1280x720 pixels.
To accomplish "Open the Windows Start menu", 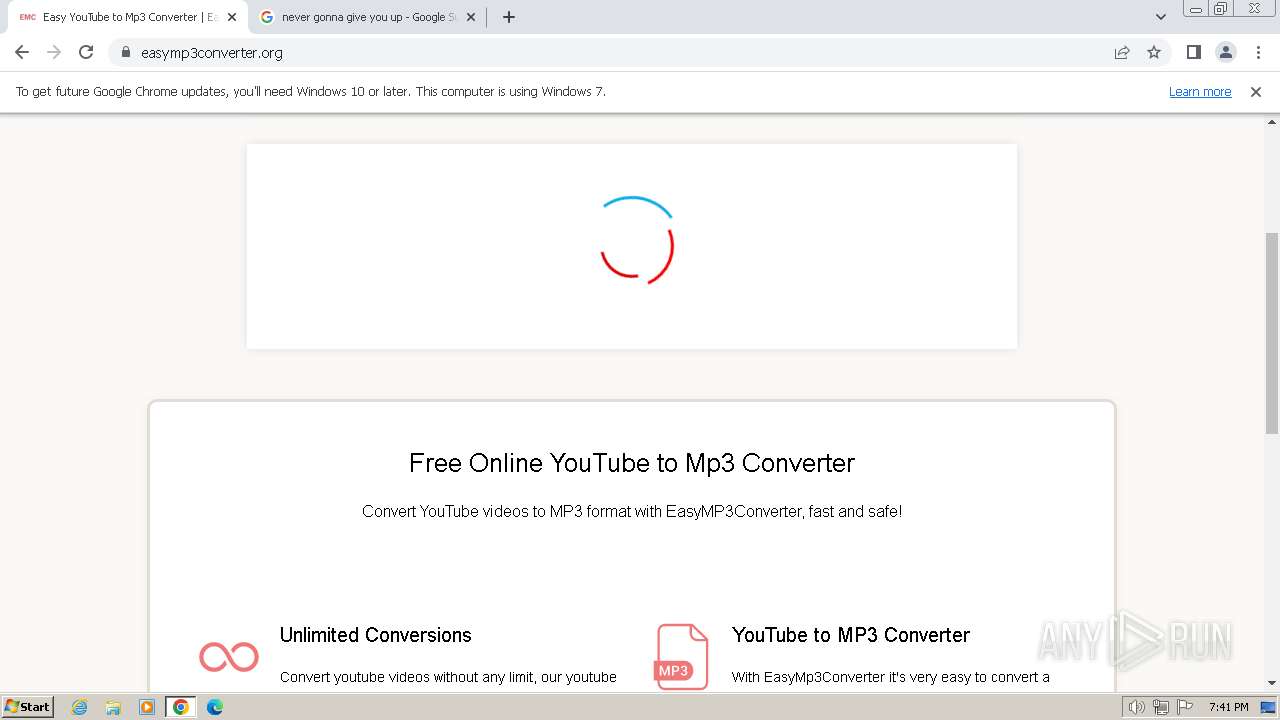I will (28, 706).
